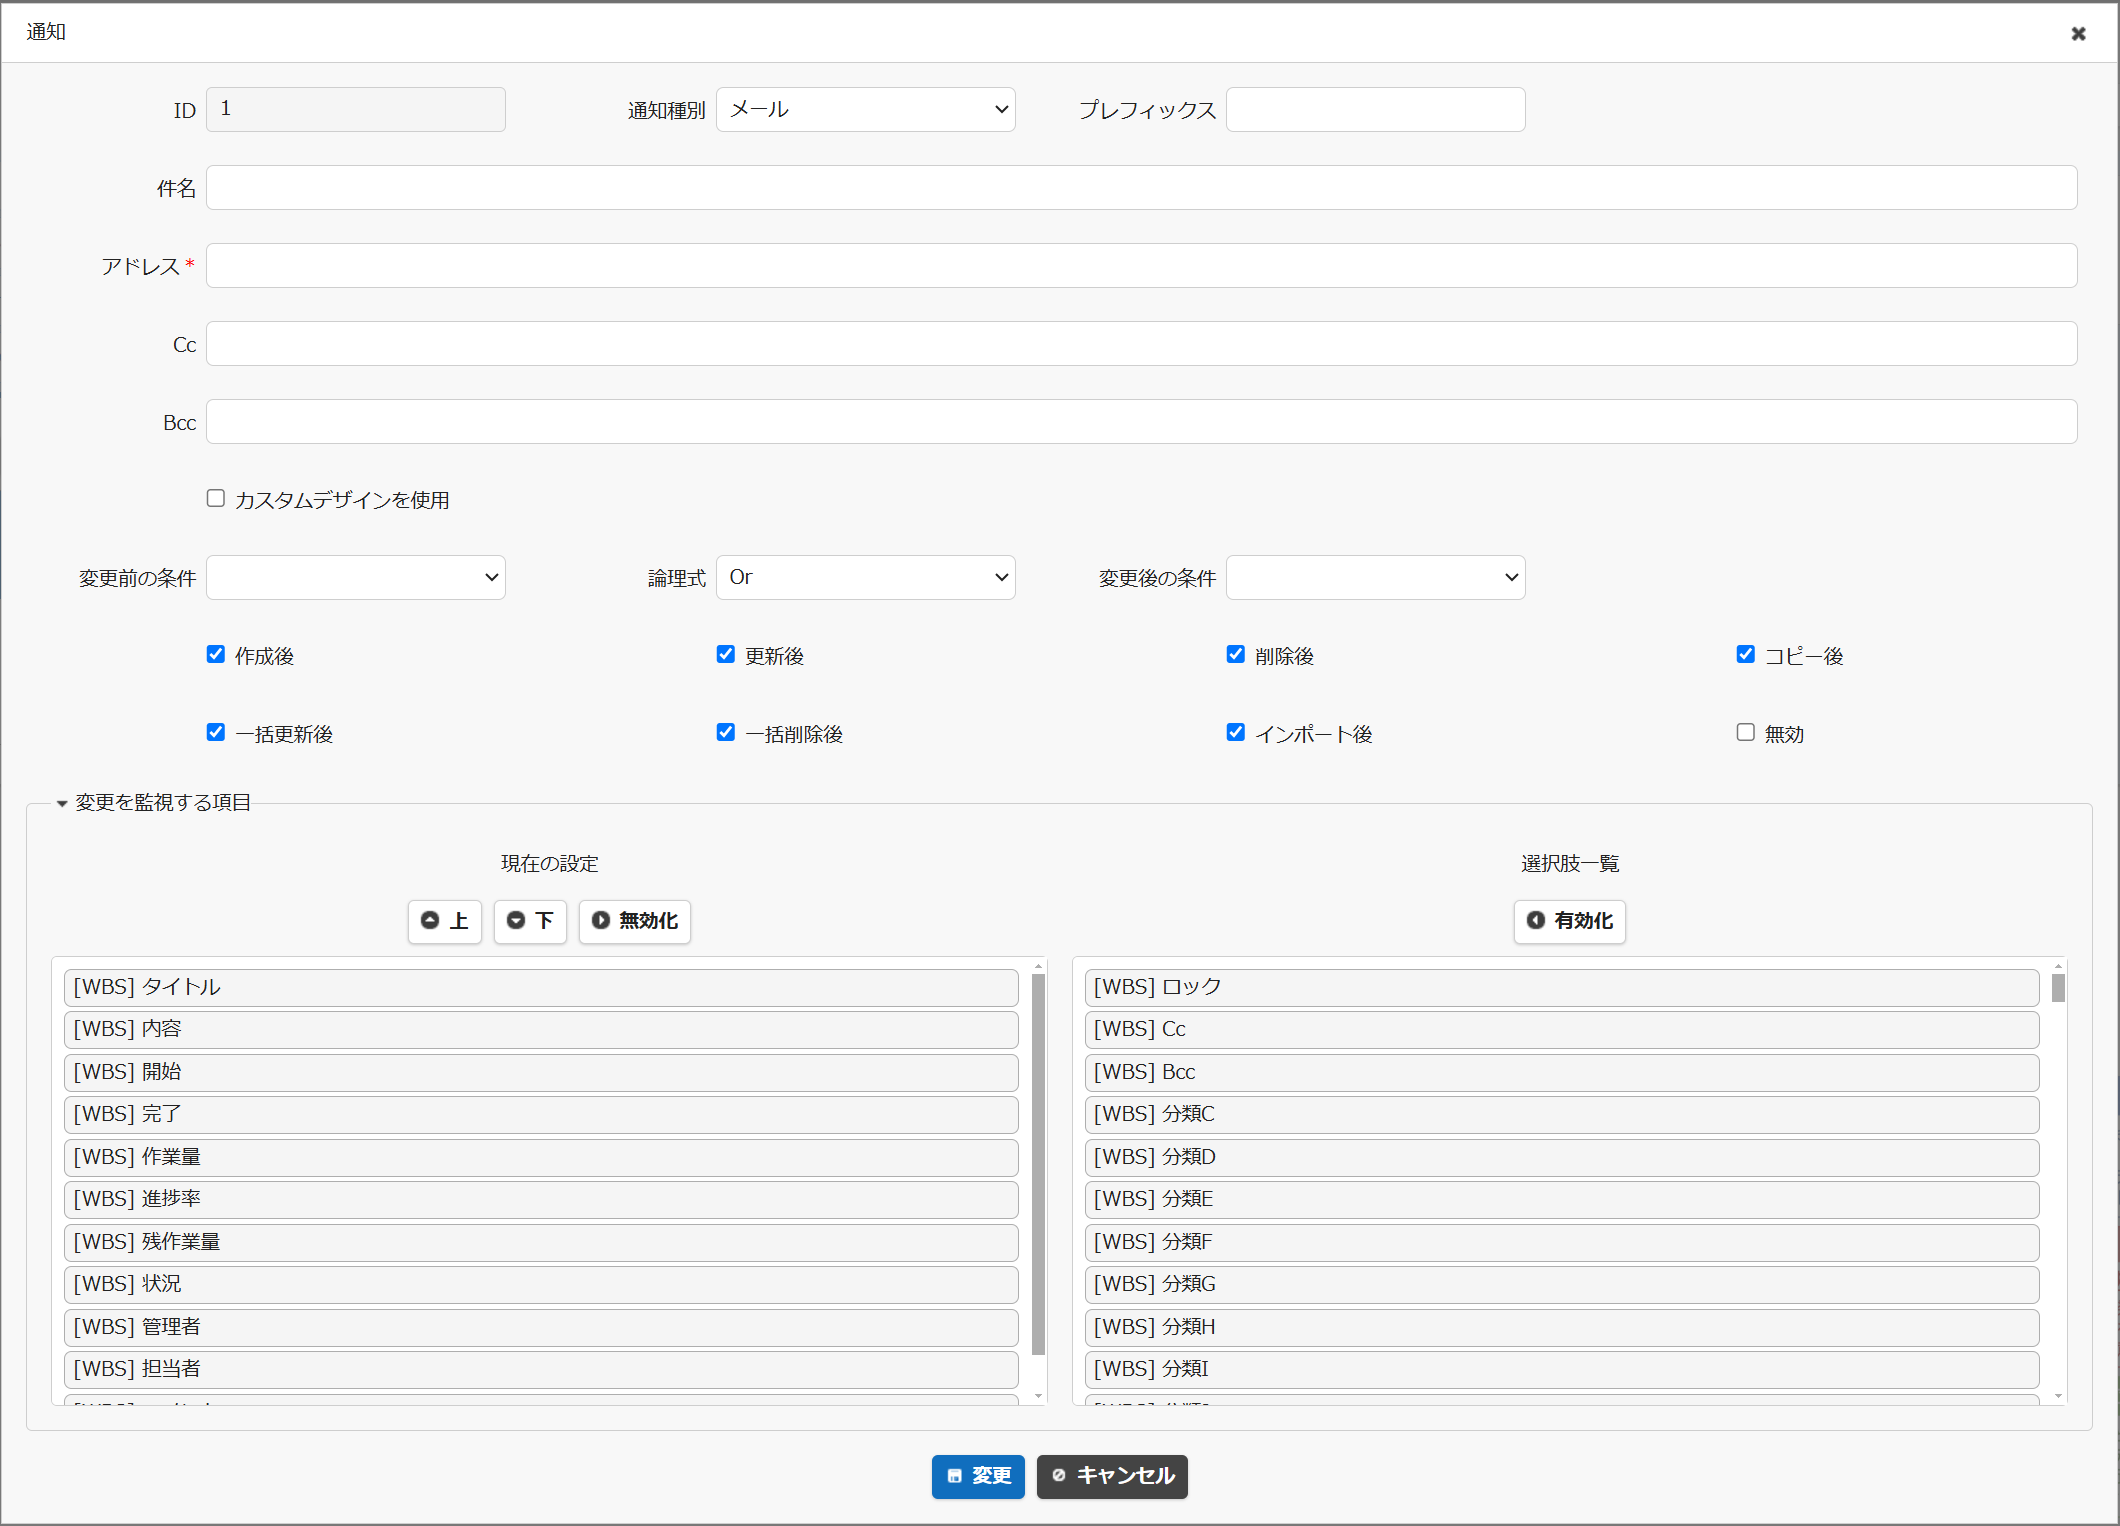Open the 論理式 dropdown showing Or
The width and height of the screenshot is (2120, 1526).
866,577
